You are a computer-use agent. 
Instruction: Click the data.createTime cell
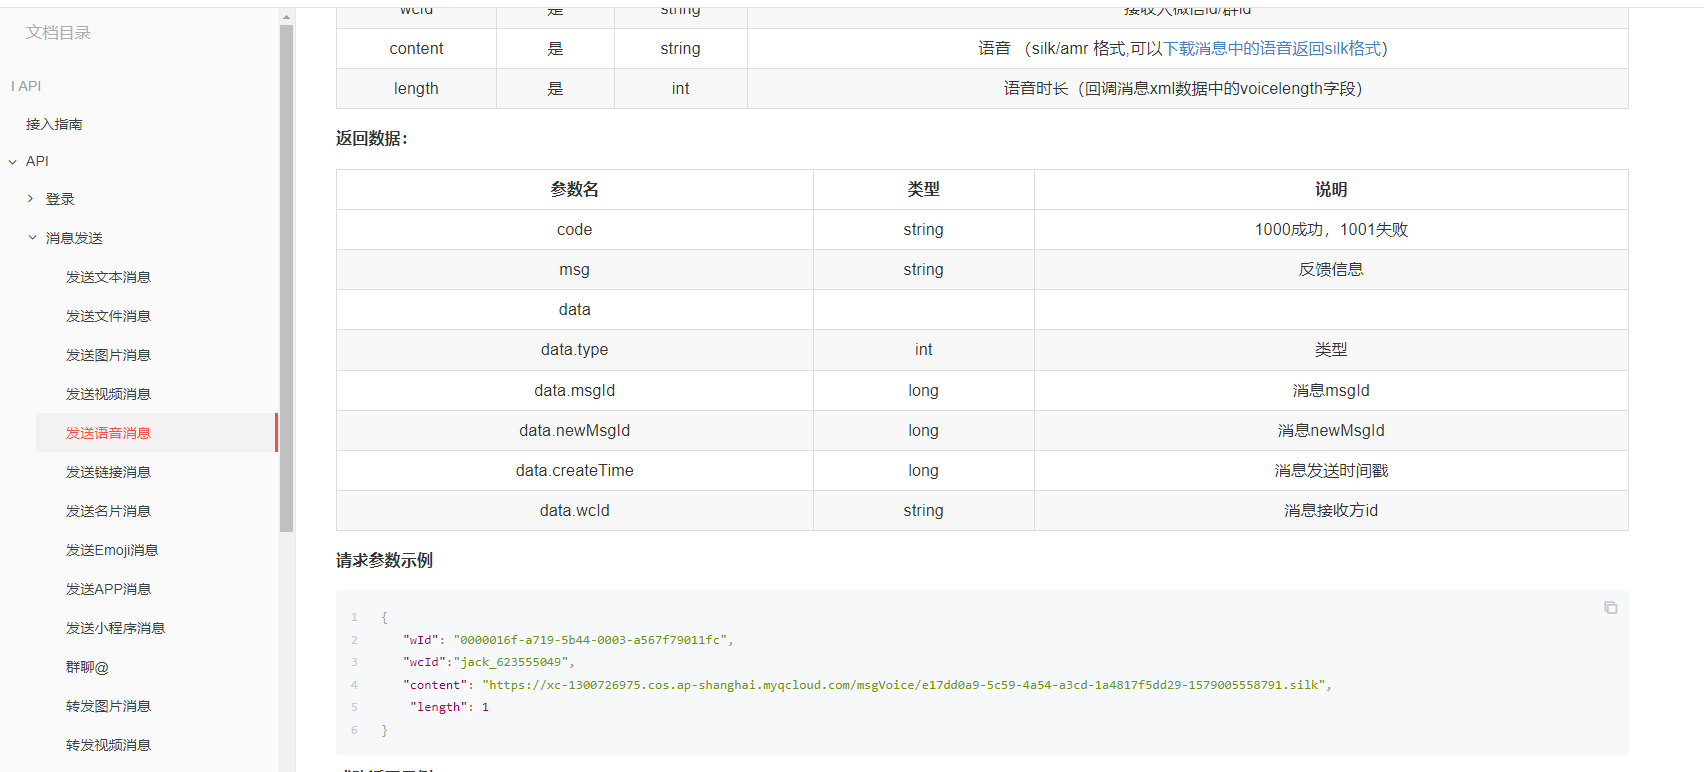point(575,470)
